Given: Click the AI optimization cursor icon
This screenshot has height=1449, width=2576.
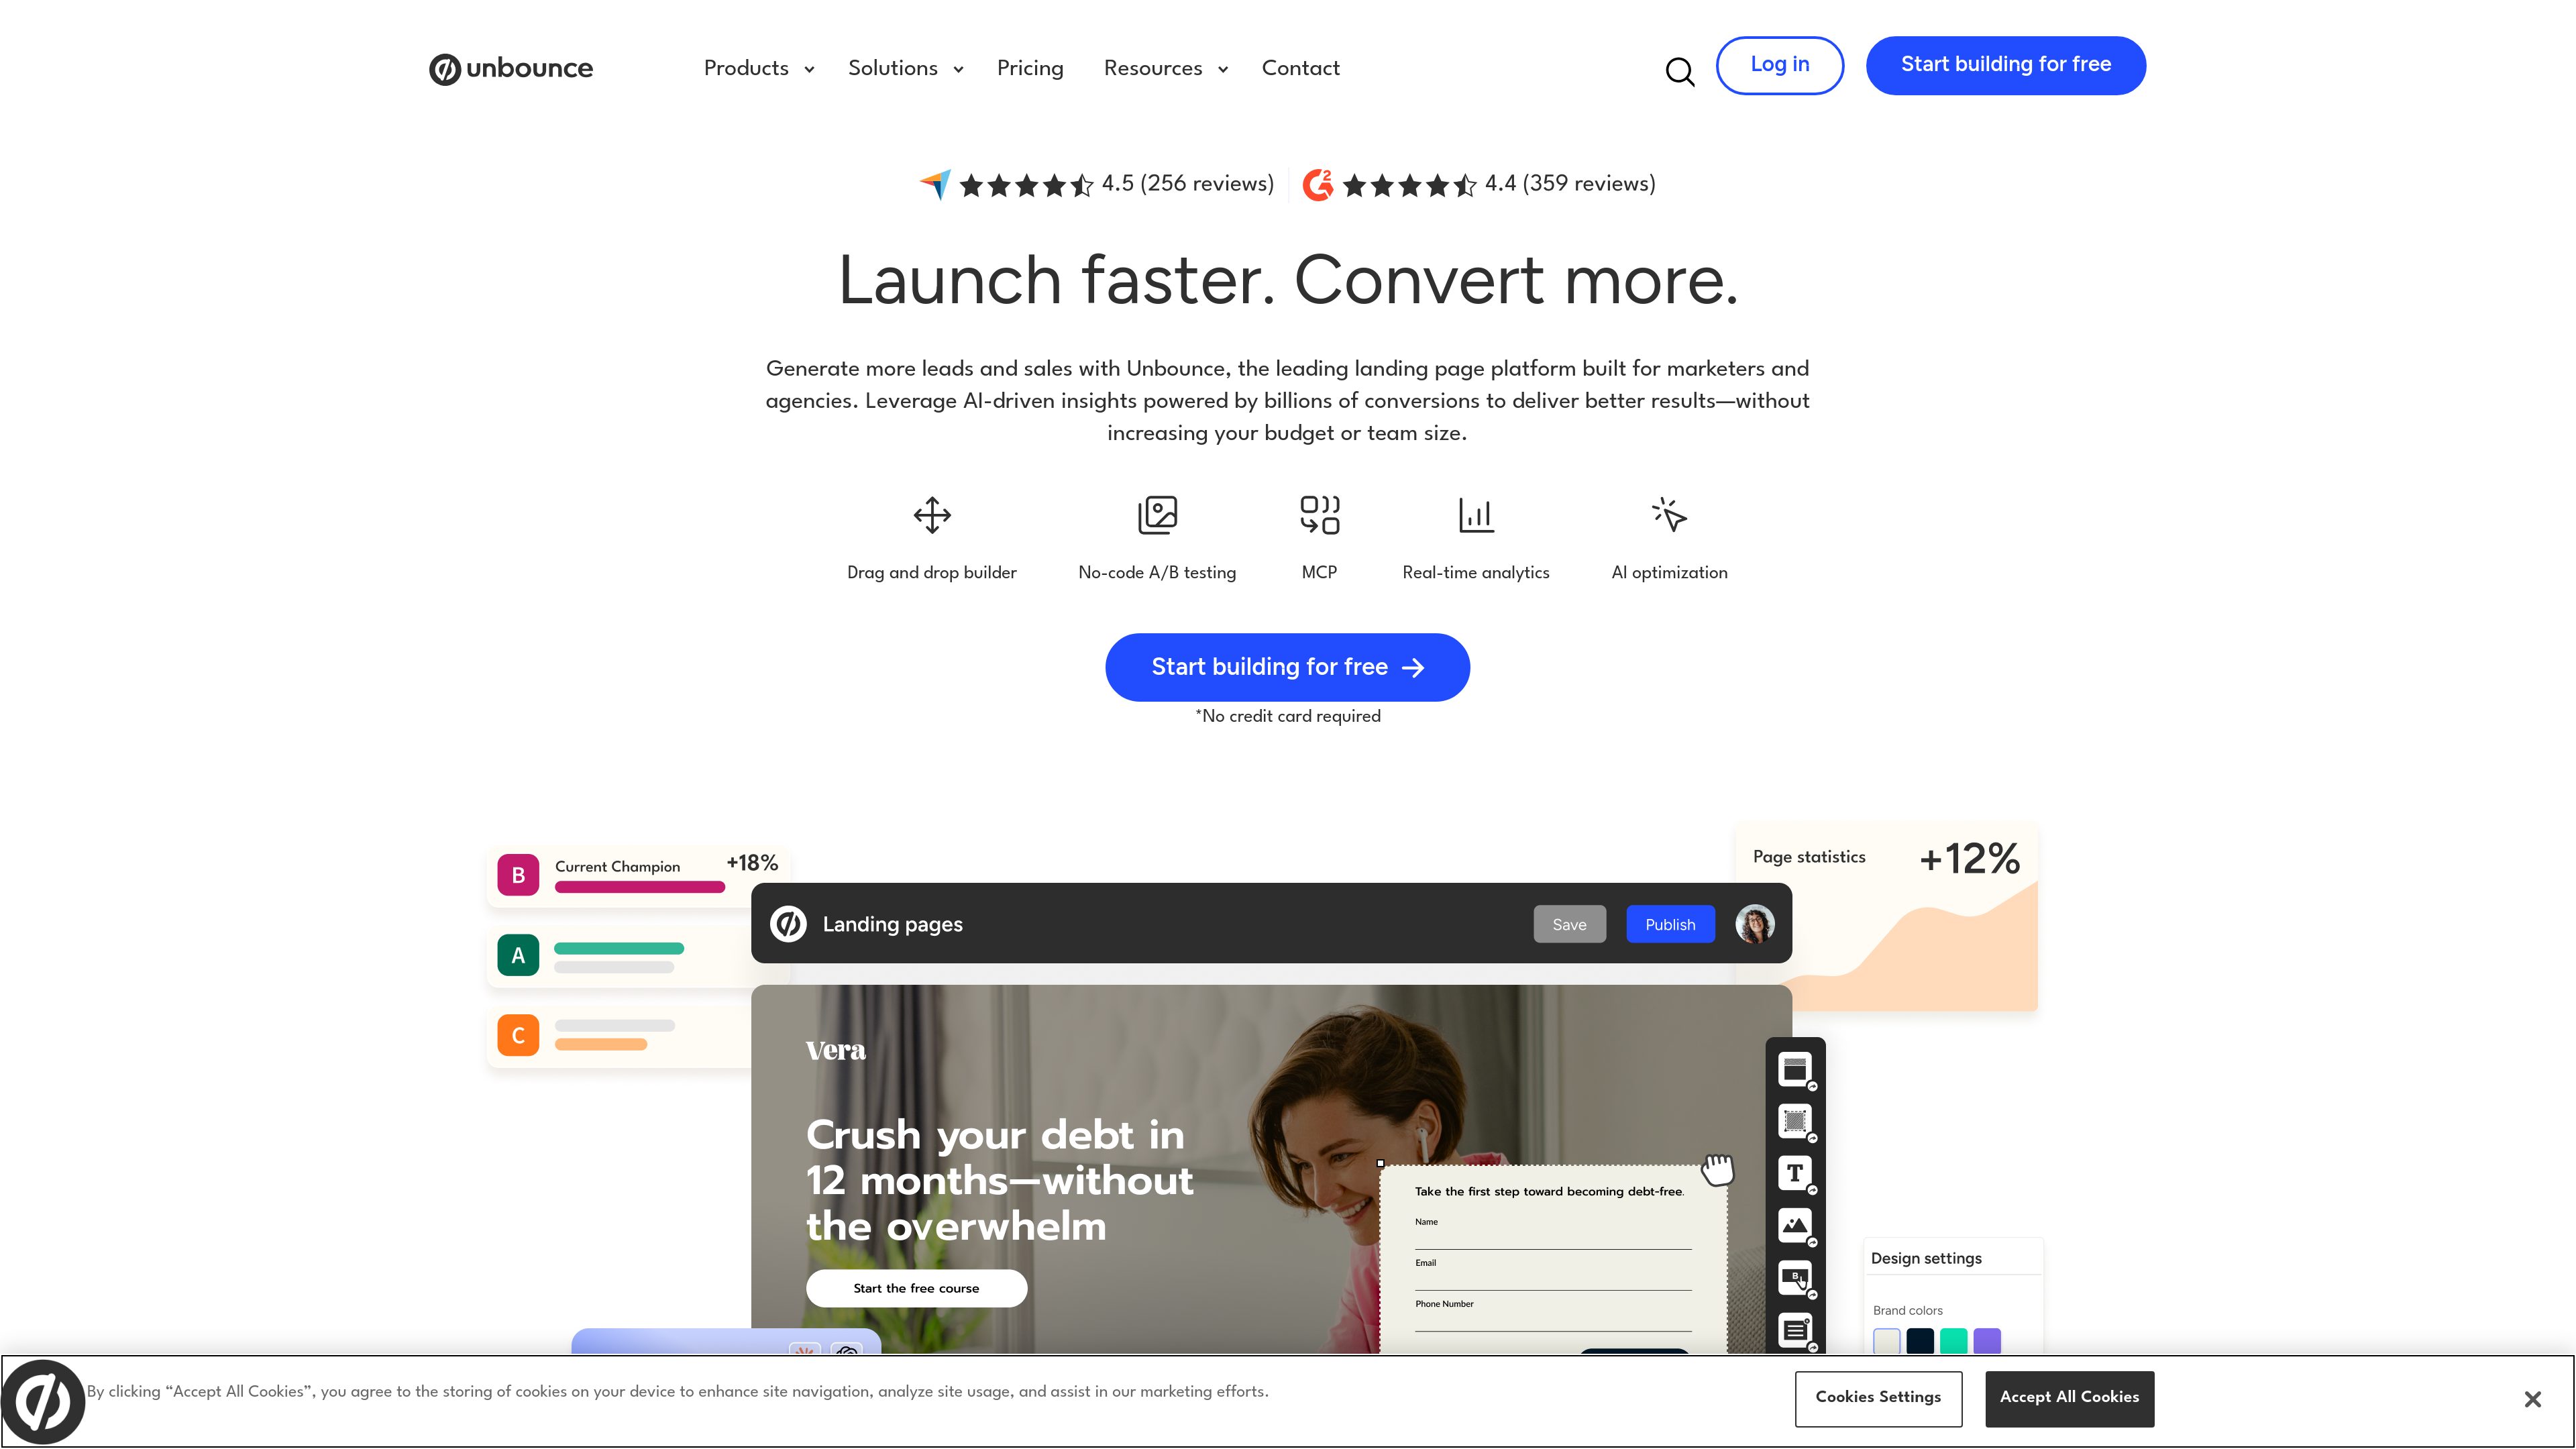Looking at the screenshot, I should tap(1669, 514).
